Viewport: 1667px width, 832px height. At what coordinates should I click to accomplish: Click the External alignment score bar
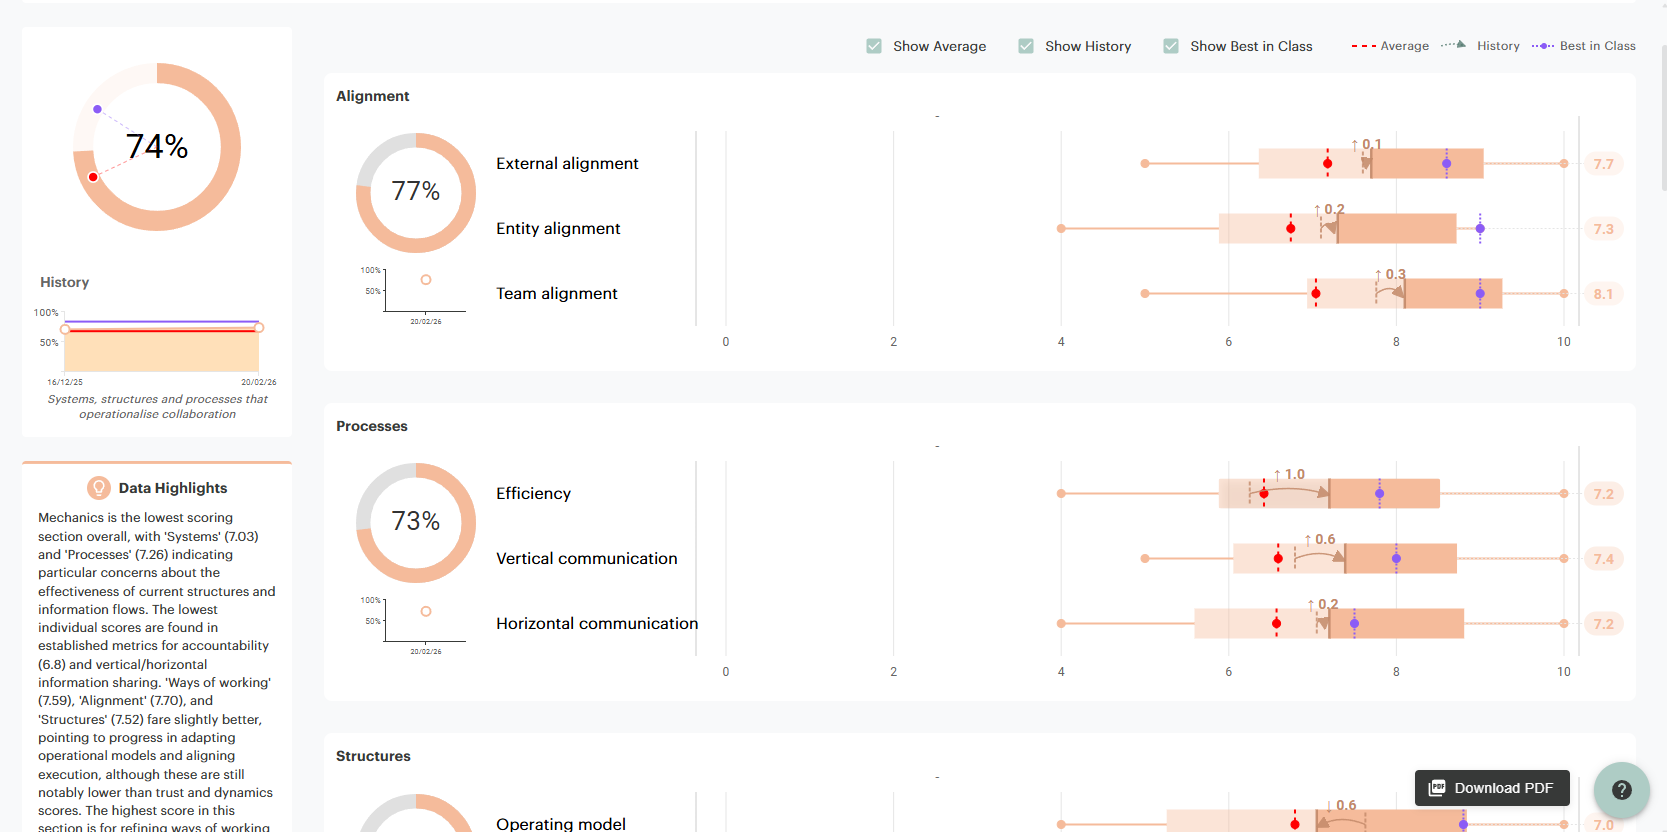(1370, 163)
